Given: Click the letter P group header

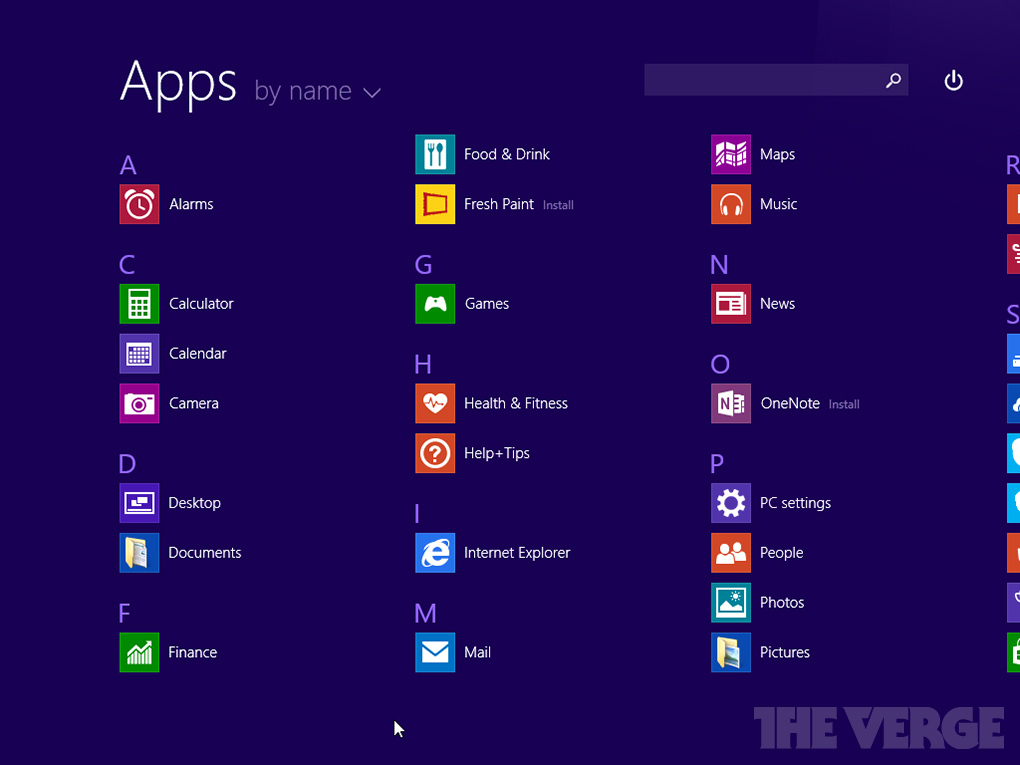Looking at the screenshot, I should pos(717,464).
